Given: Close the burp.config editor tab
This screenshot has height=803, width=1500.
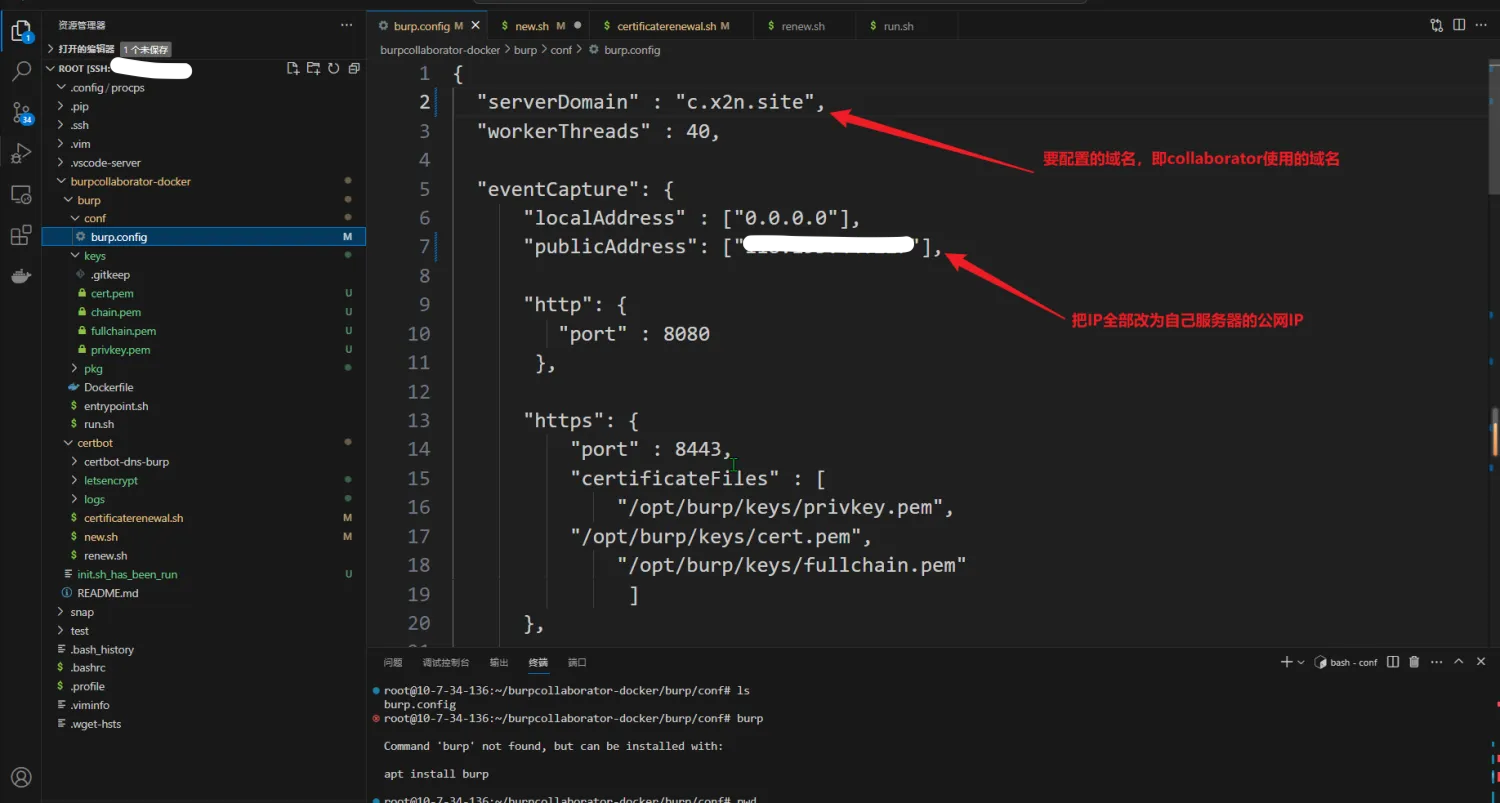Looking at the screenshot, I should click(x=476, y=26).
